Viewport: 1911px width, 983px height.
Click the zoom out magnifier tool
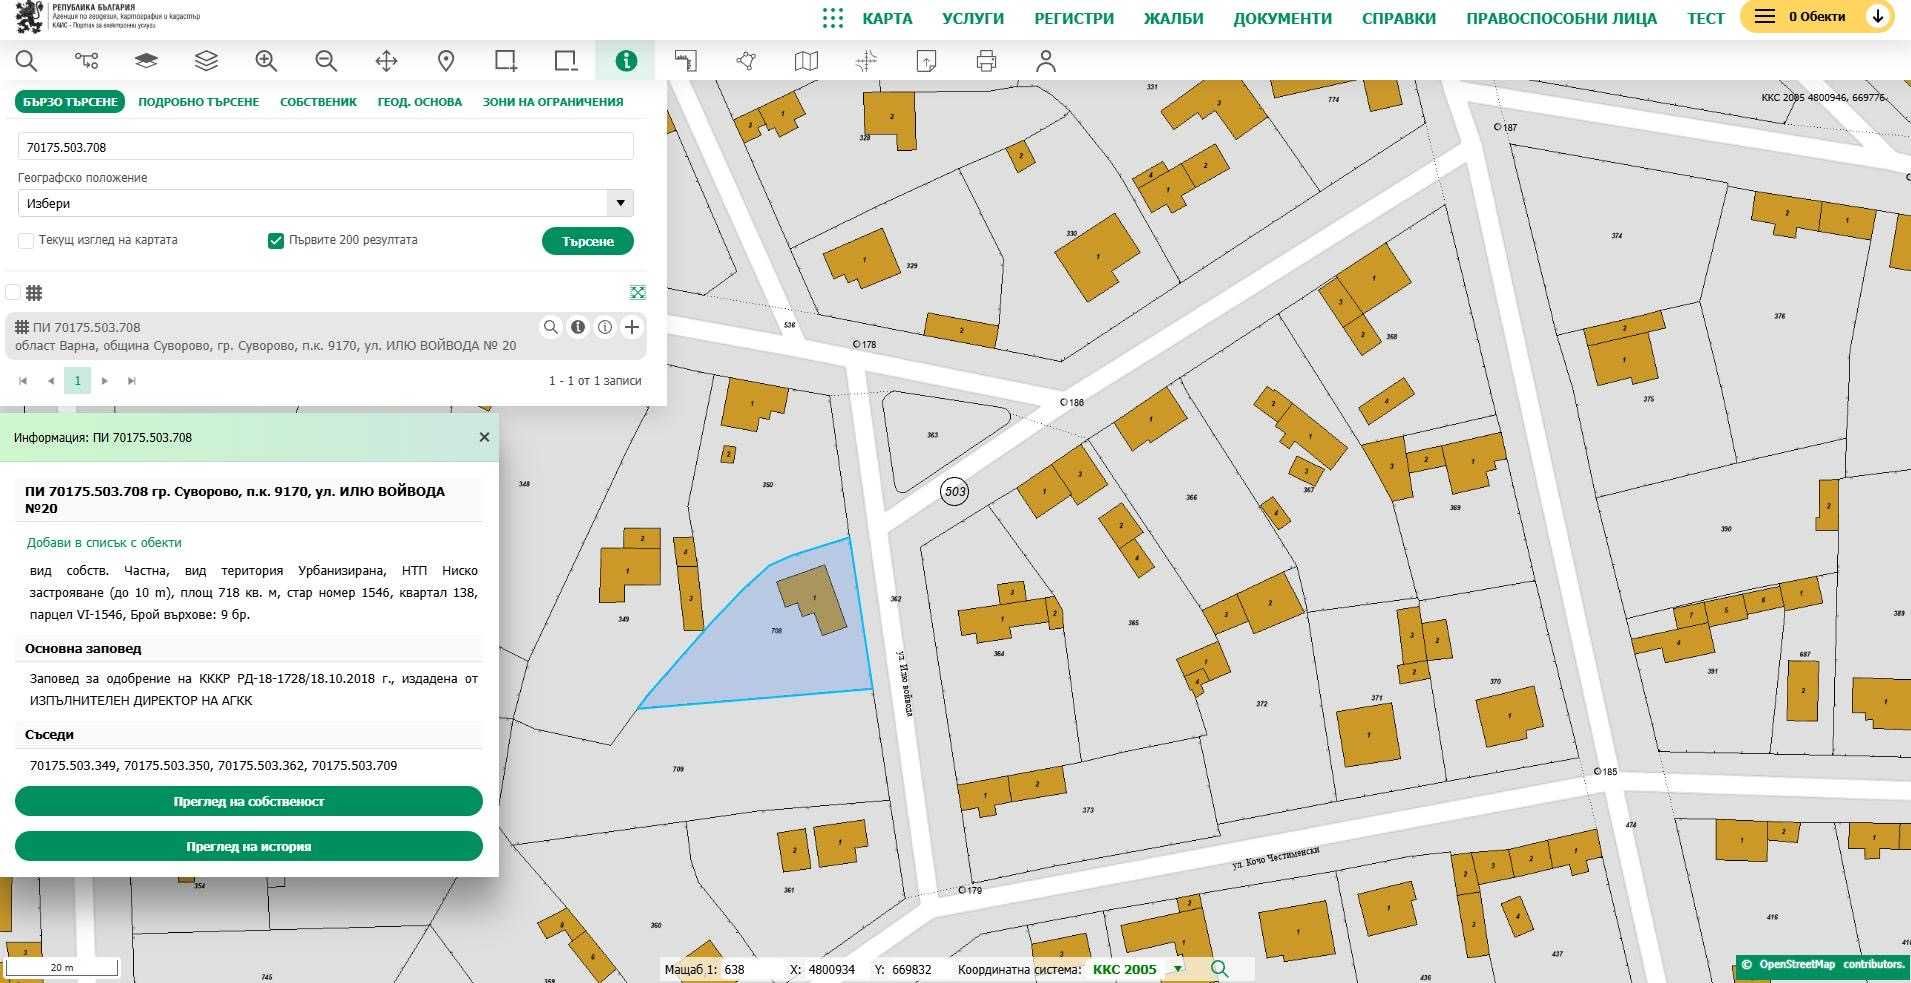click(x=326, y=61)
